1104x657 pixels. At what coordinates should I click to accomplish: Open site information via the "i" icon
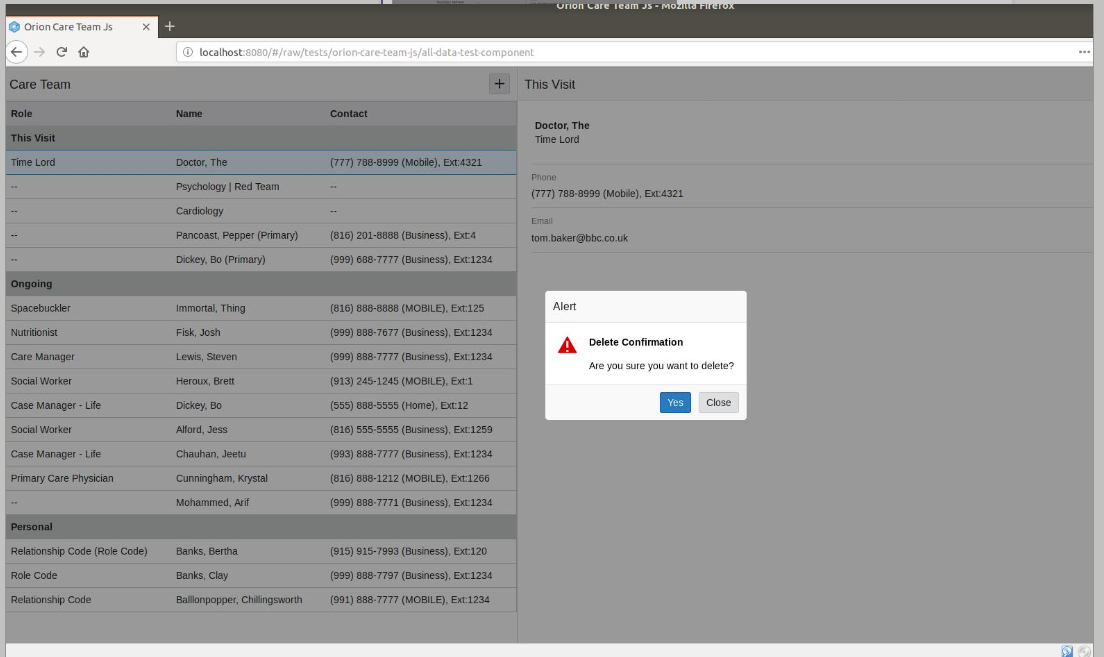(x=187, y=52)
